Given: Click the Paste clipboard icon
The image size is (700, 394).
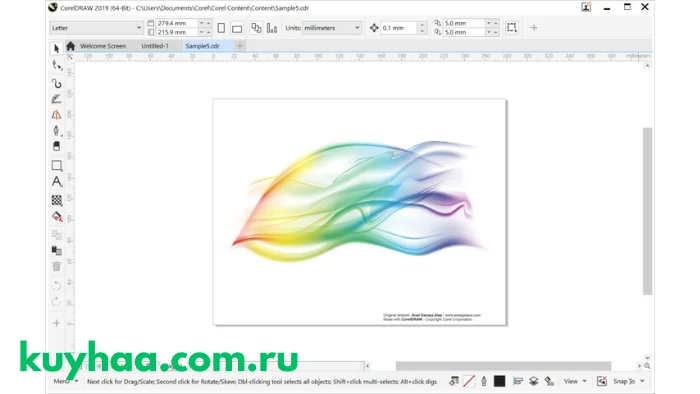Looking at the screenshot, I should tap(56, 250).
